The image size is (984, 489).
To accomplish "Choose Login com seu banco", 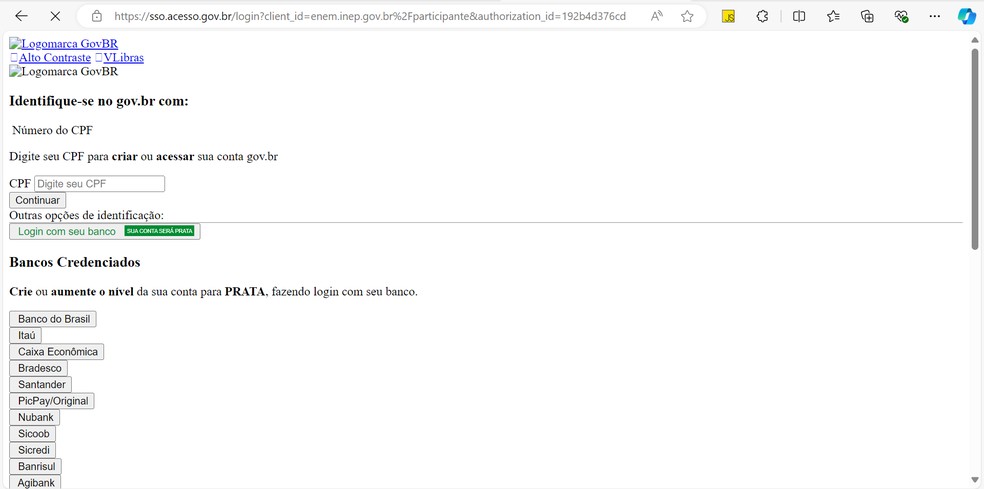I will (x=105, y=232).
